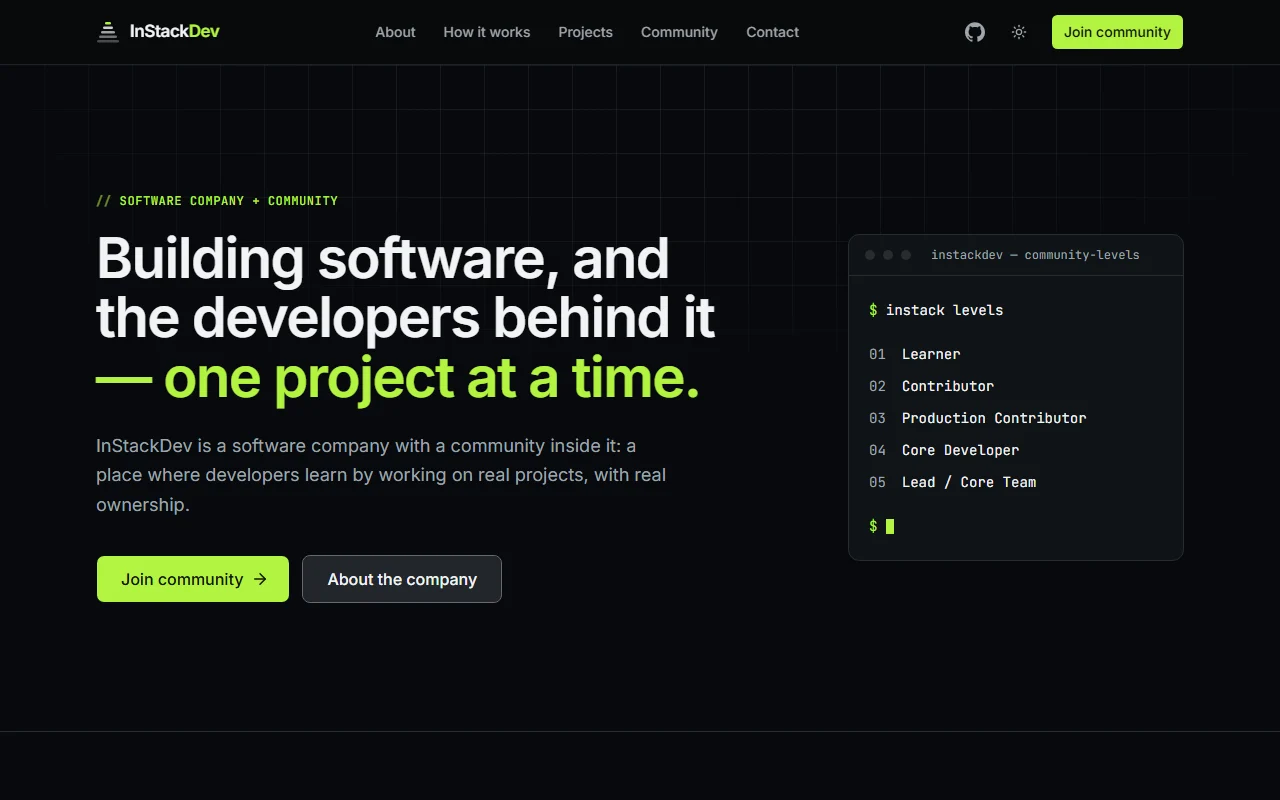
Task: Open the Contact nav link
Action: click(772, 32)
